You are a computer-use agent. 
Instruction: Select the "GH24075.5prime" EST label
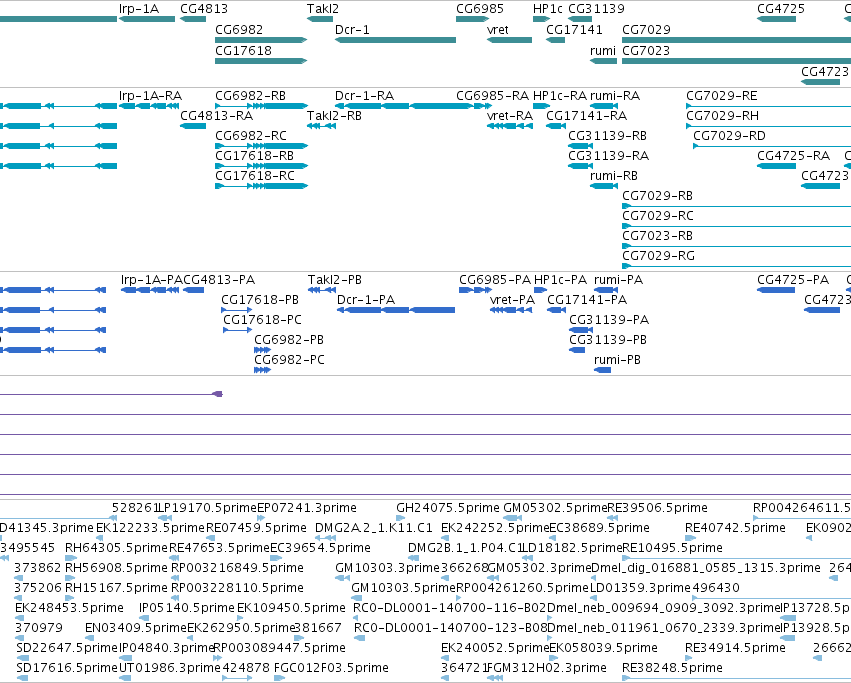(x=448, y=508)
